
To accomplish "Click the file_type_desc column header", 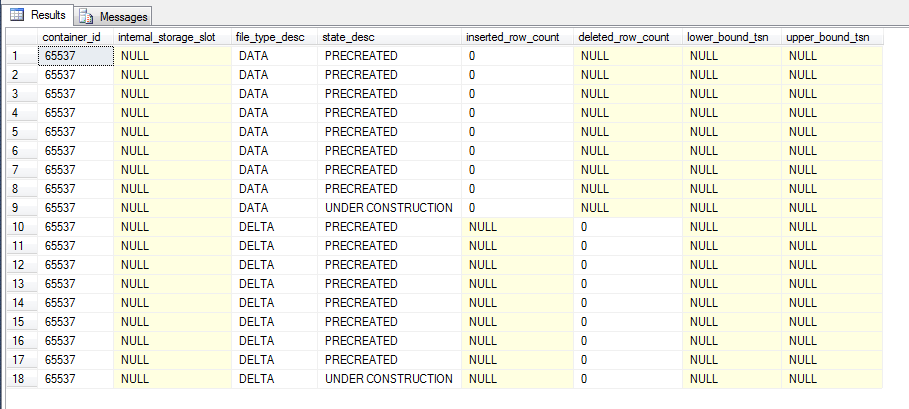I will [271, 37].
